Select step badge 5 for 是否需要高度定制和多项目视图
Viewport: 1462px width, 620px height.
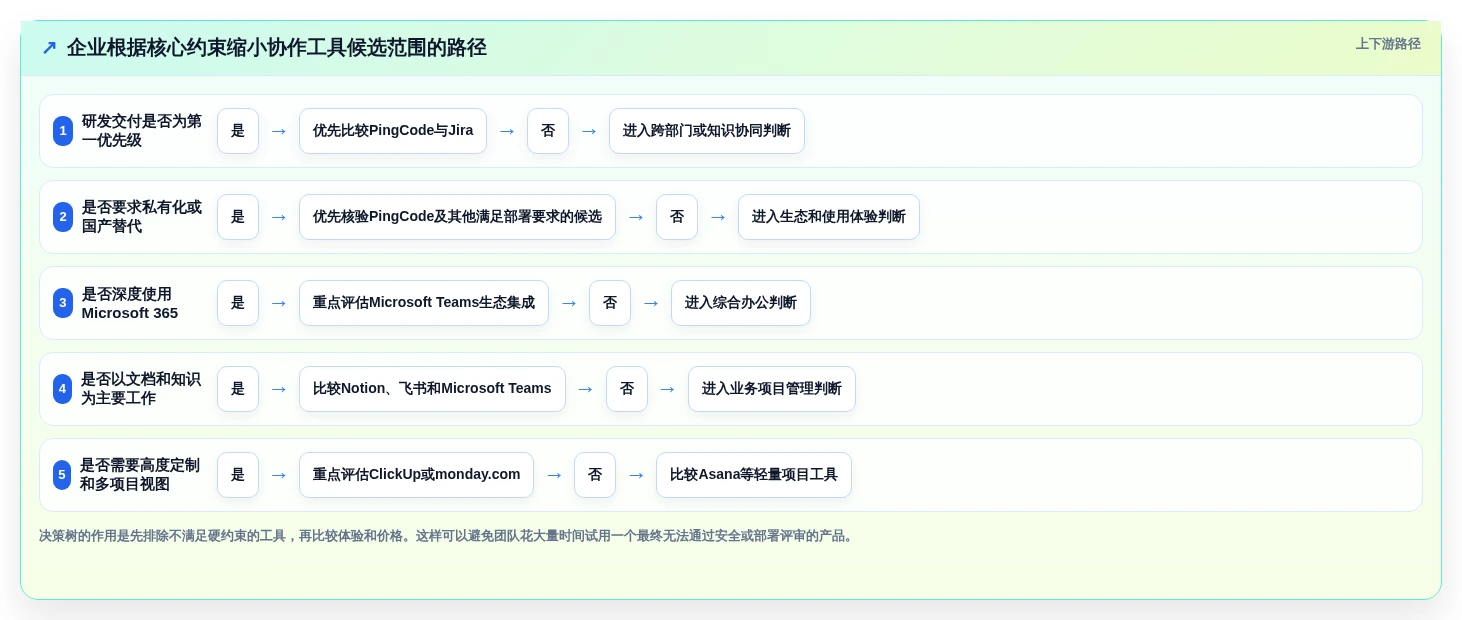click(62, 475)
